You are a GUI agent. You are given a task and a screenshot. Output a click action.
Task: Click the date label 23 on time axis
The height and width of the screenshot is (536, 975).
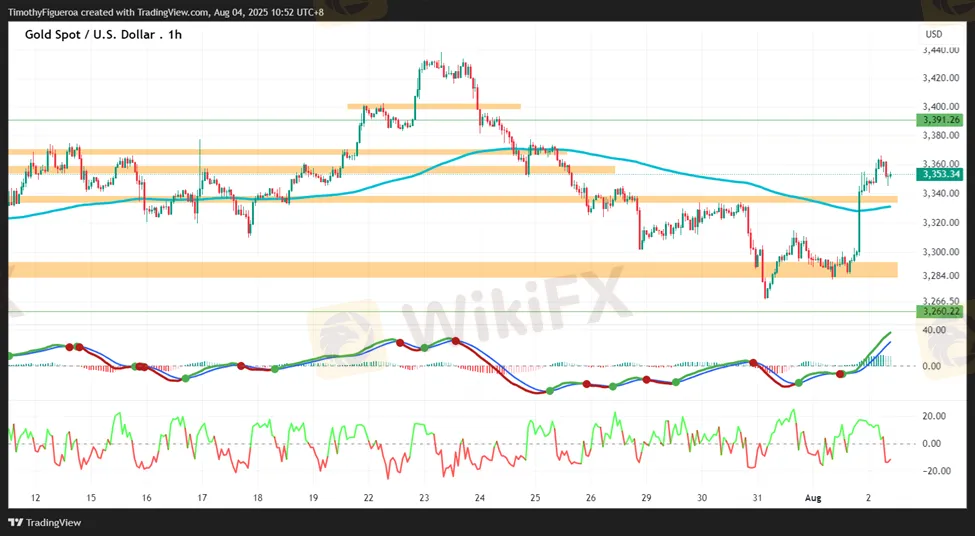(424, 498)
